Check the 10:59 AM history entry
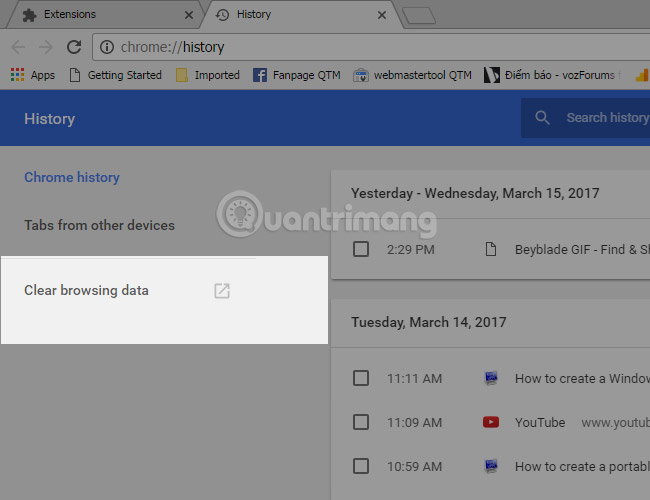 [x=361, y=466]
